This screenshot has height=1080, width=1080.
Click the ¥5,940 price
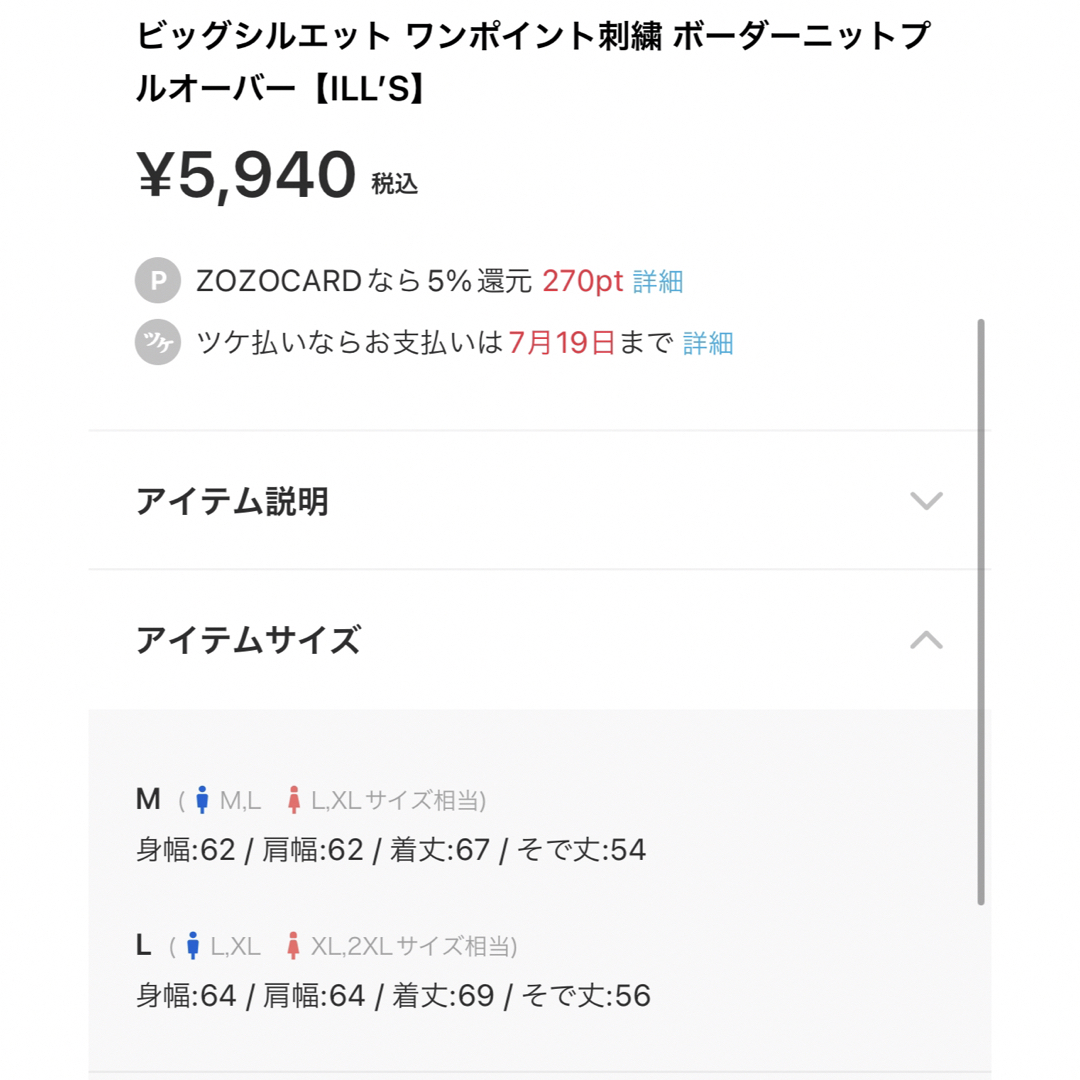pos(246,175)
